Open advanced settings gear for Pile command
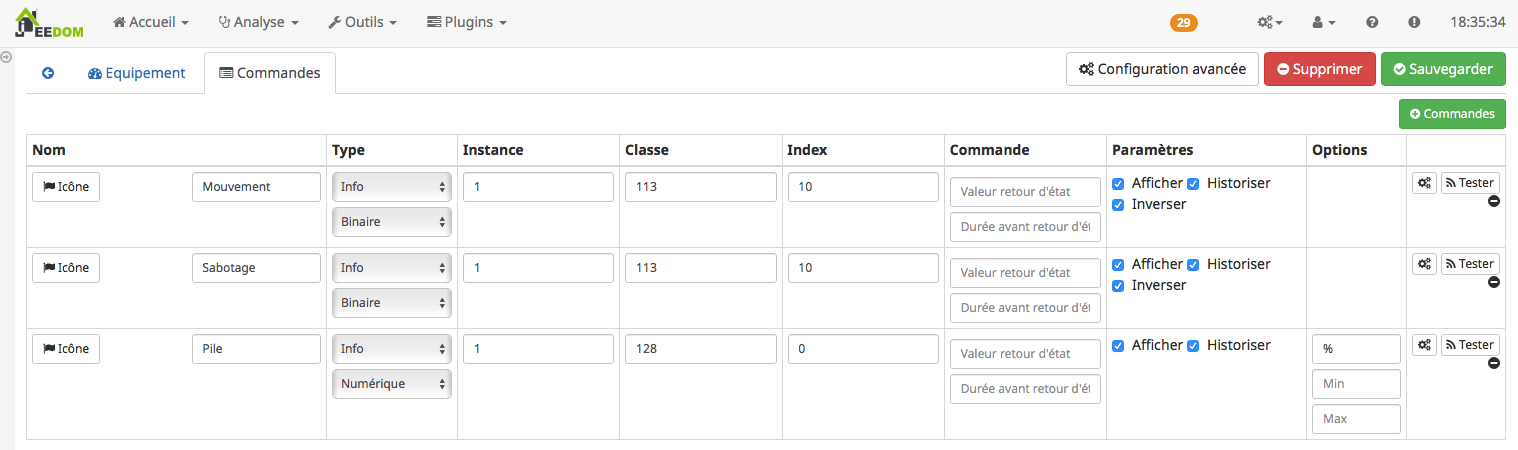Screen dimensions: 1518x450 click(x=1424, y=345)
